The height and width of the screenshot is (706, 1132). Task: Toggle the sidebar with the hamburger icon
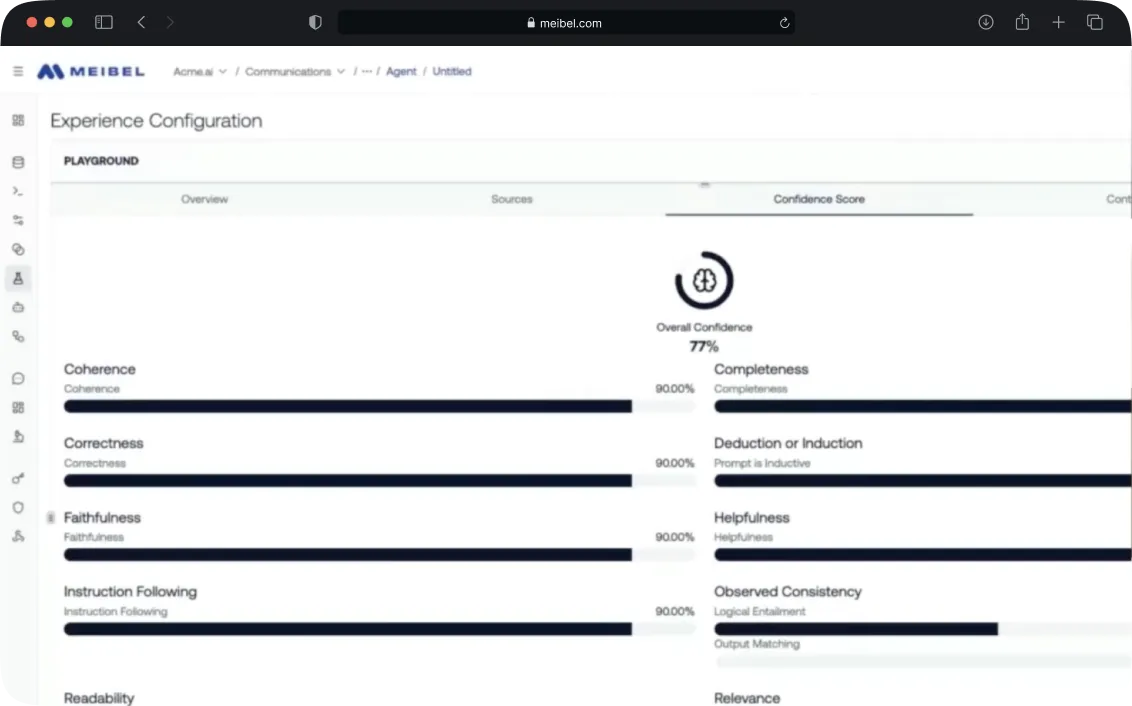point(17,71)
